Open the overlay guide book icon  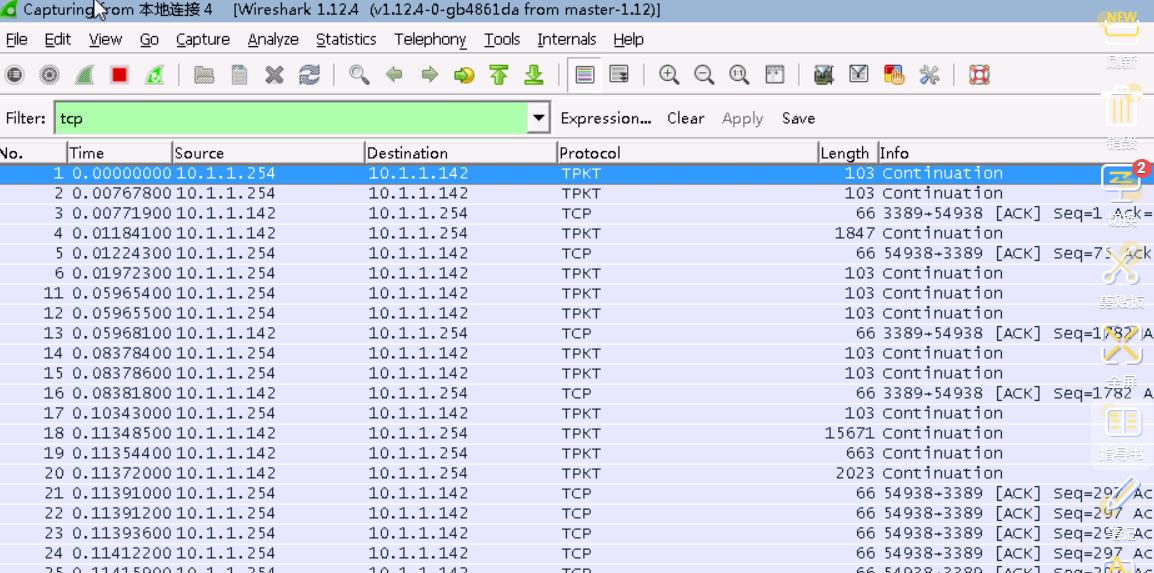point(1122,422)
